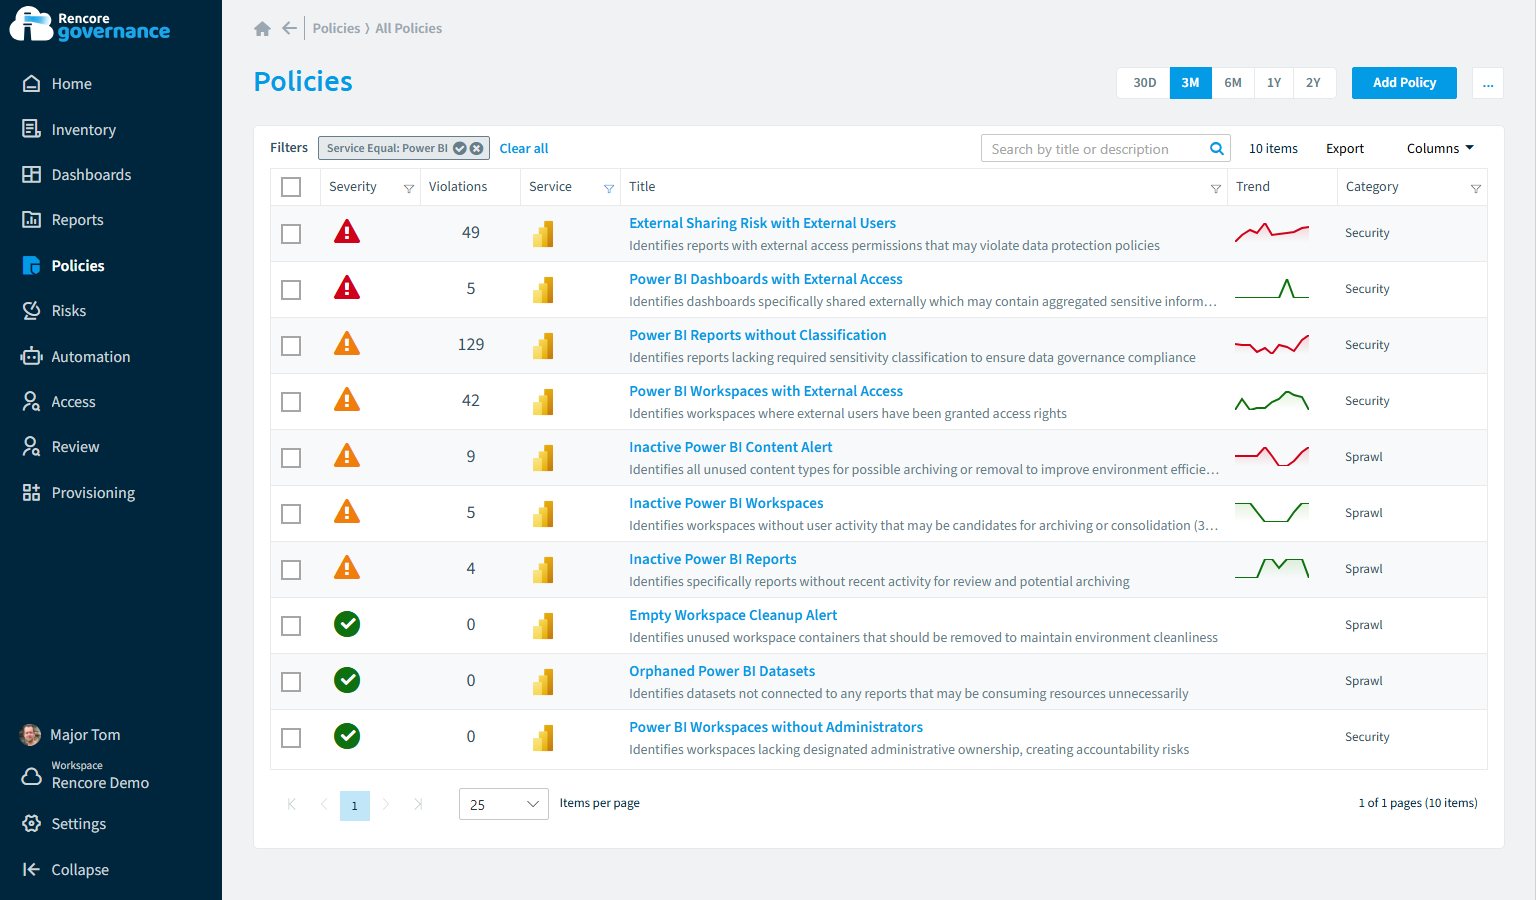The height and width of the screenshot is (900, 1536).
Task: Remove the Service Equal Power BI filter
Action: click(x=477, y=148)
